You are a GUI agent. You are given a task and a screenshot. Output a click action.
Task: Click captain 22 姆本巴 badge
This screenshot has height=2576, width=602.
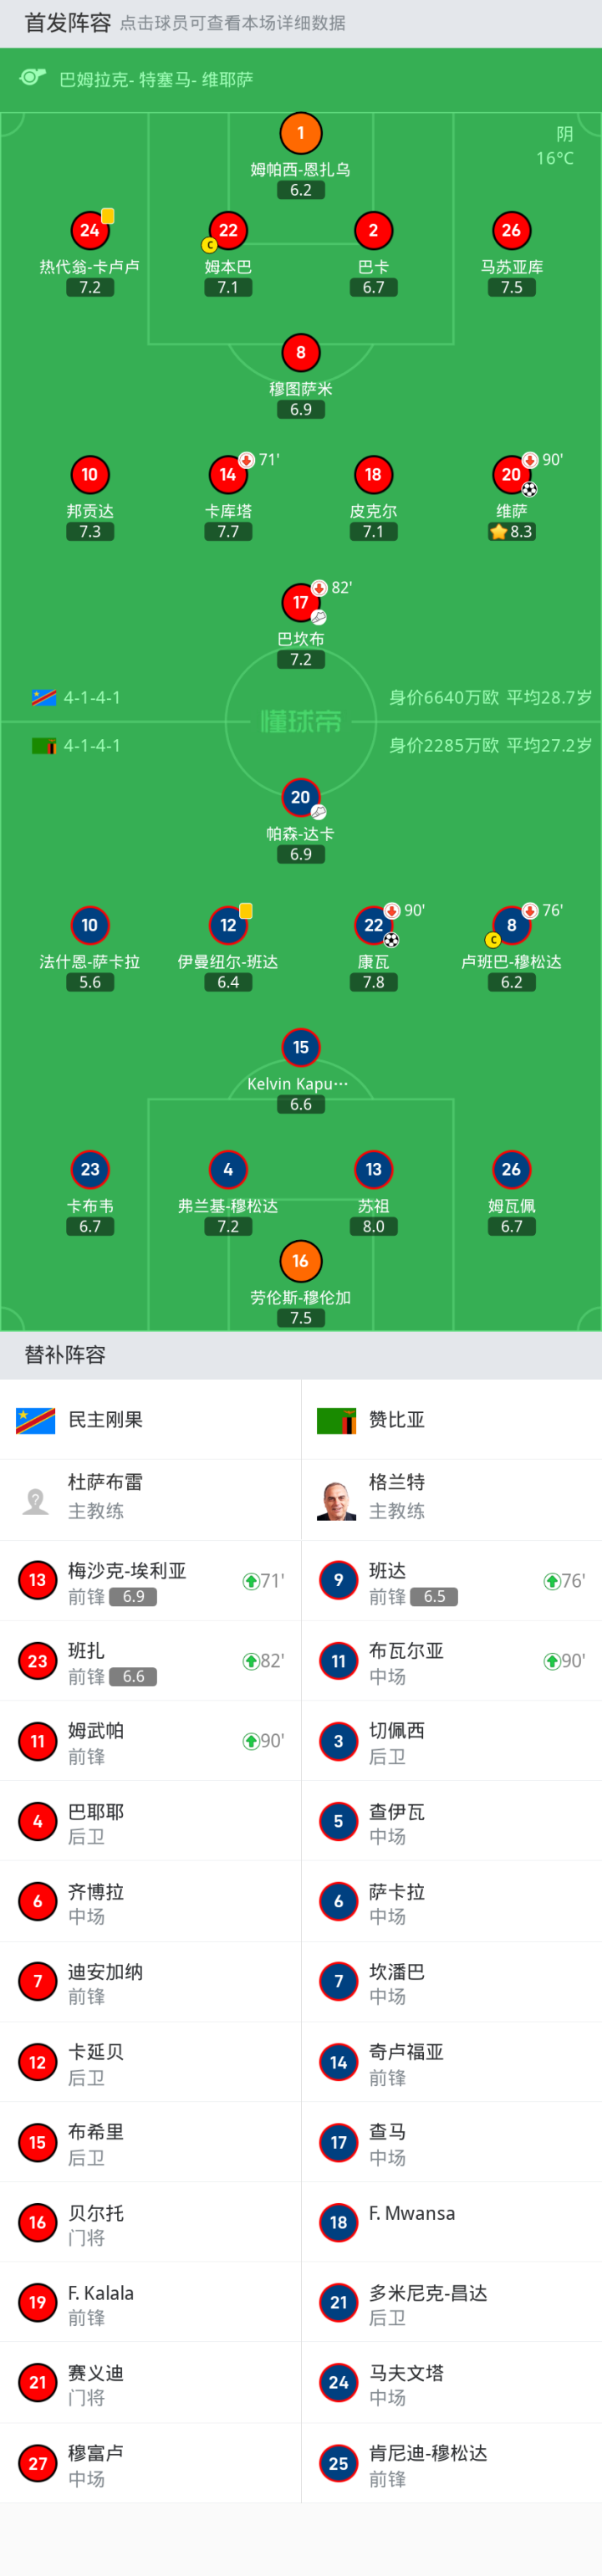(x=228, y=231)
